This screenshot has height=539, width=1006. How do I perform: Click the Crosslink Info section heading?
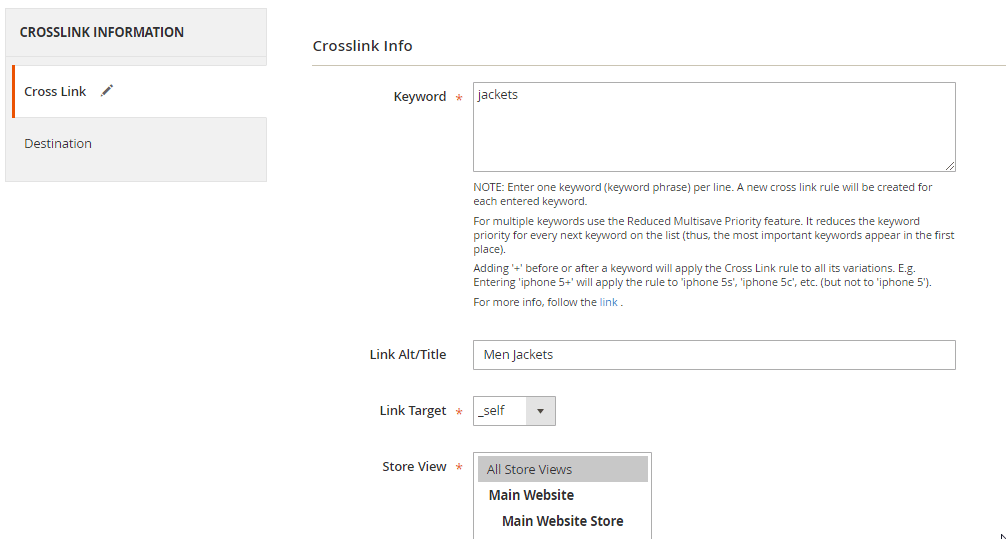tap(362, 46)
